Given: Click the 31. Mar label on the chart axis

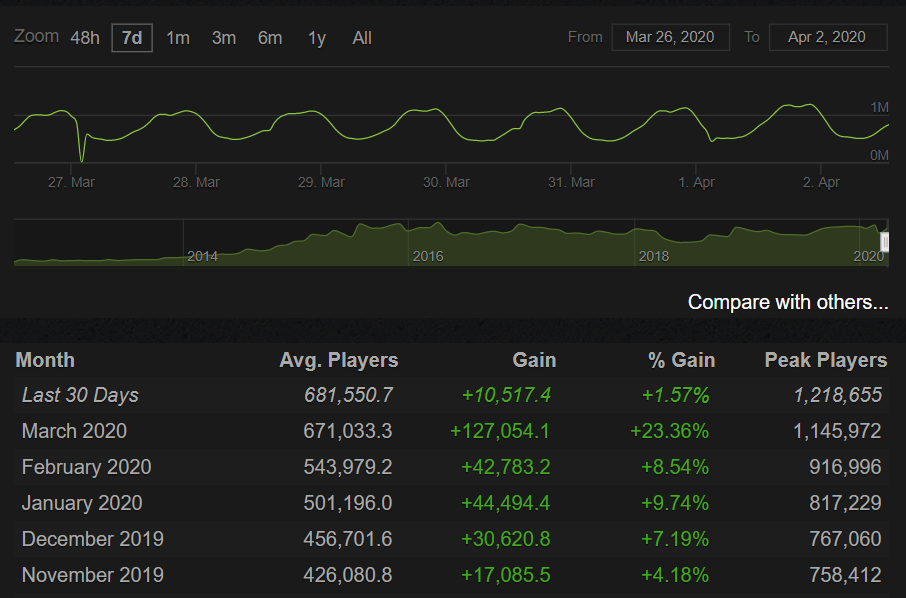Looking at the screenshot, I should click(570, 182).
